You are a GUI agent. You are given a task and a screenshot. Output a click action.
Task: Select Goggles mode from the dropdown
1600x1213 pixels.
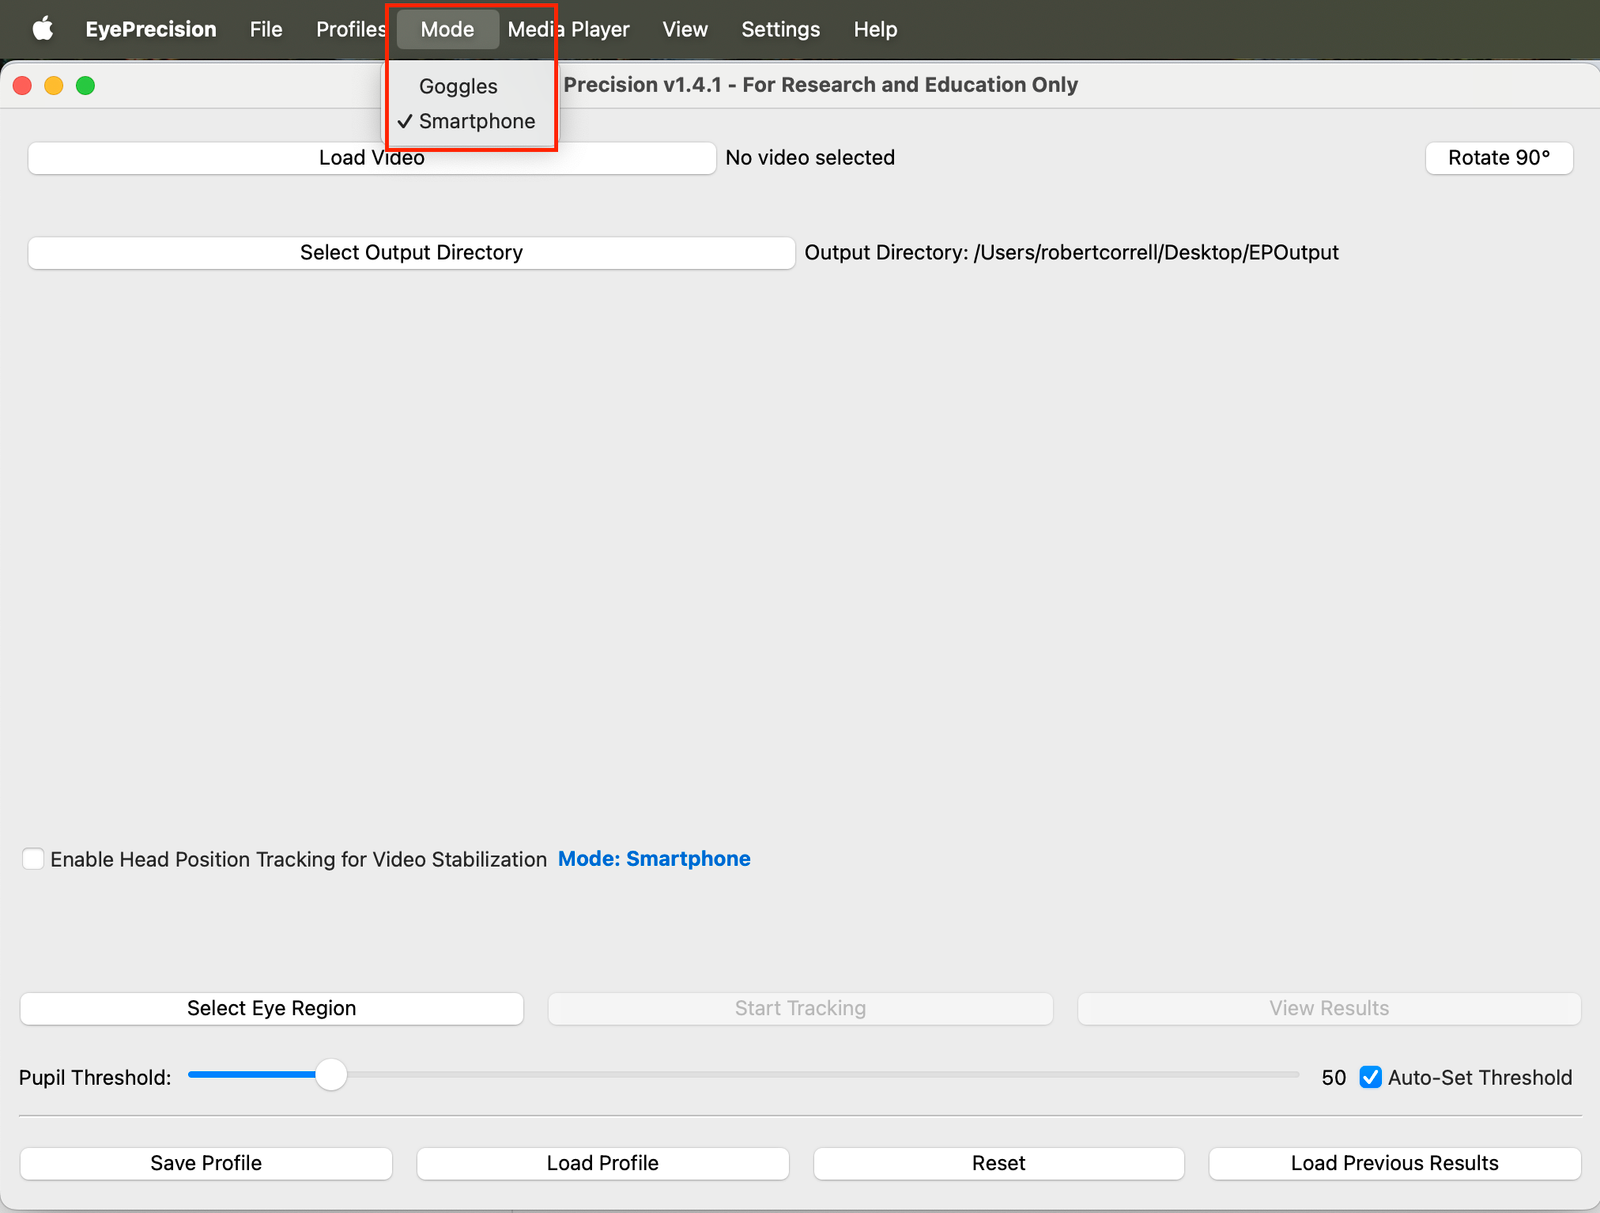(458, 86)
